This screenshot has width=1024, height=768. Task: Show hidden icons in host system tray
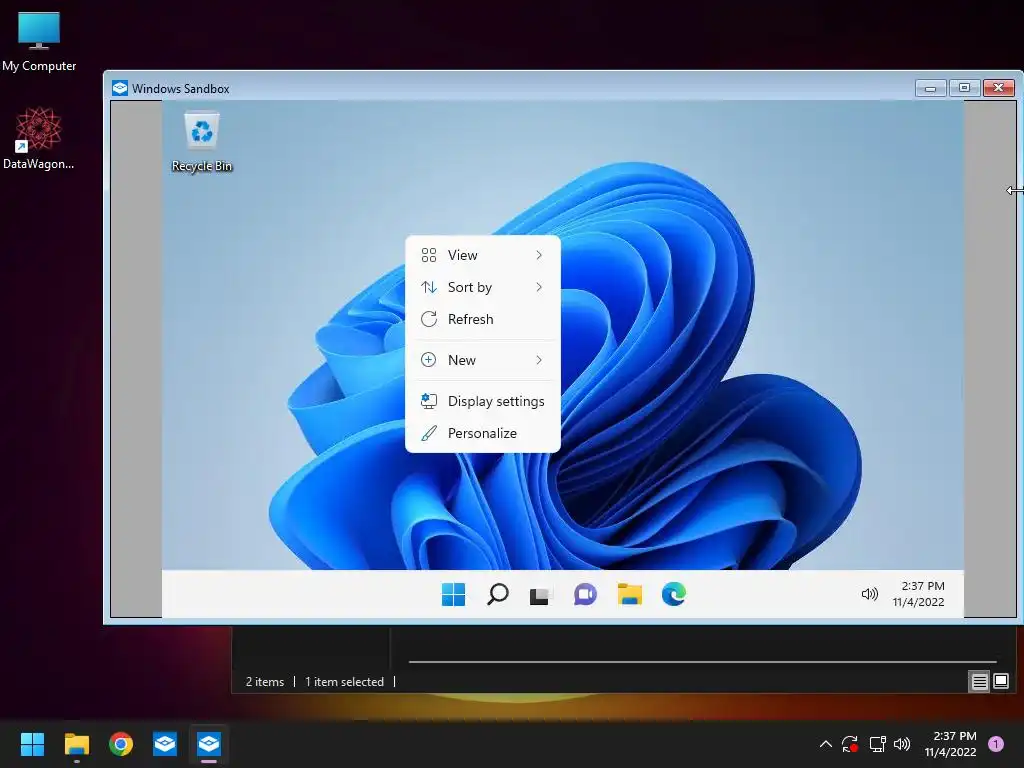pos(825,744)
